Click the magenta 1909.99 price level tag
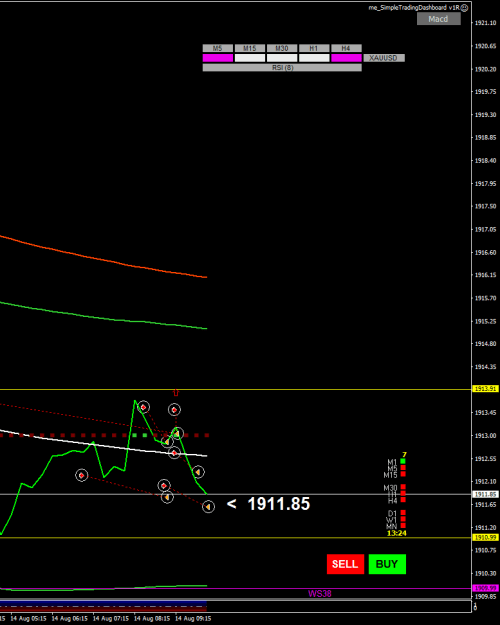Viewport: 500px width, 625px height. tap(485, 588)
